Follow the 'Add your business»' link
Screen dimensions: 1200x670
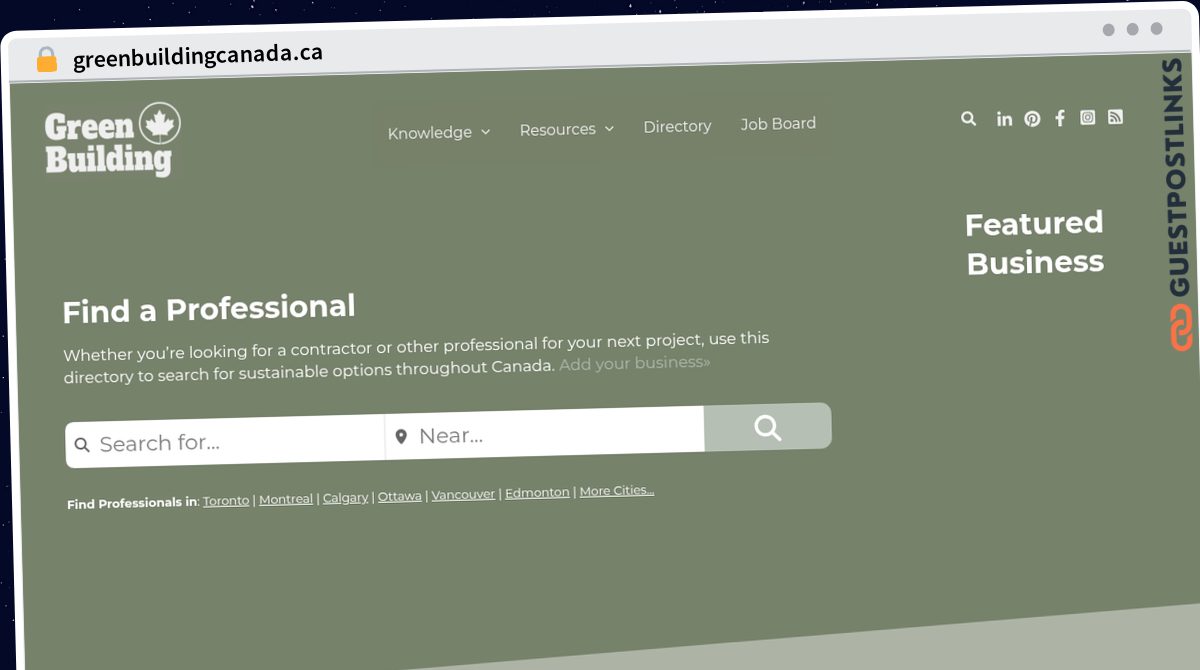coord(635,363)
